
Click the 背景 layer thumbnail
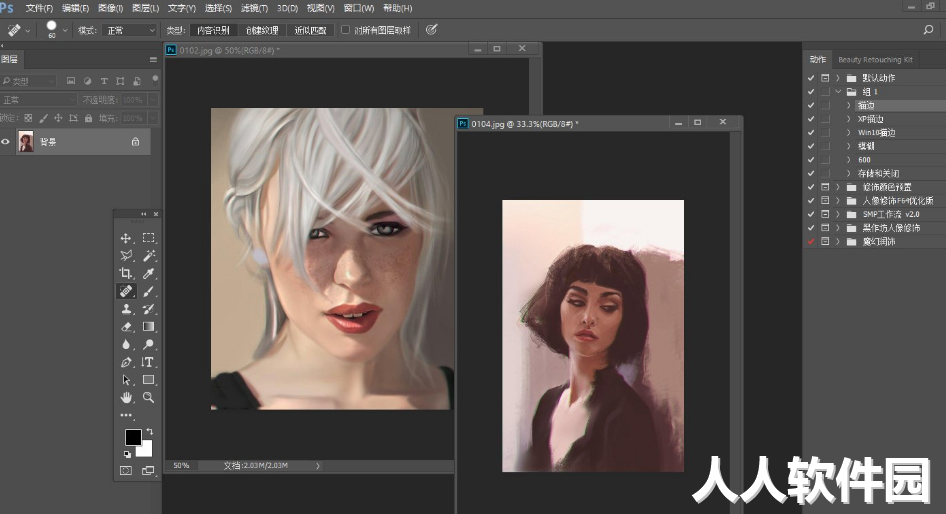point(26,142)
